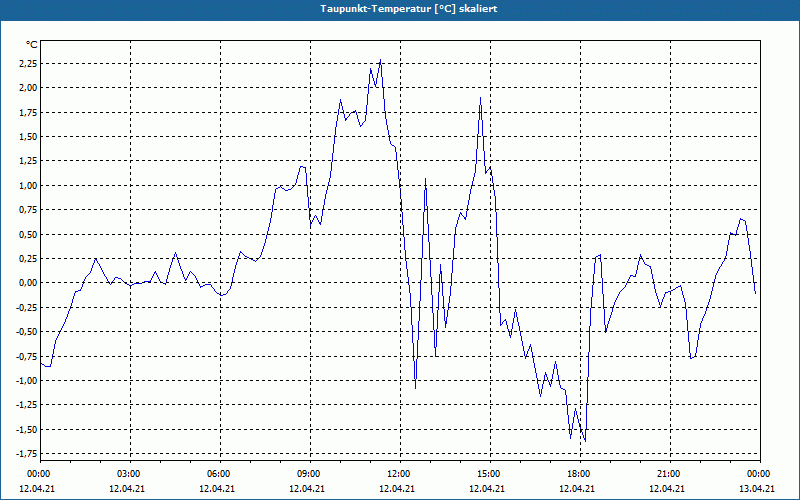This screenshot has width=800, height=500.
Task: Select the '2,25' y-axis label
Action: (29, 63)
